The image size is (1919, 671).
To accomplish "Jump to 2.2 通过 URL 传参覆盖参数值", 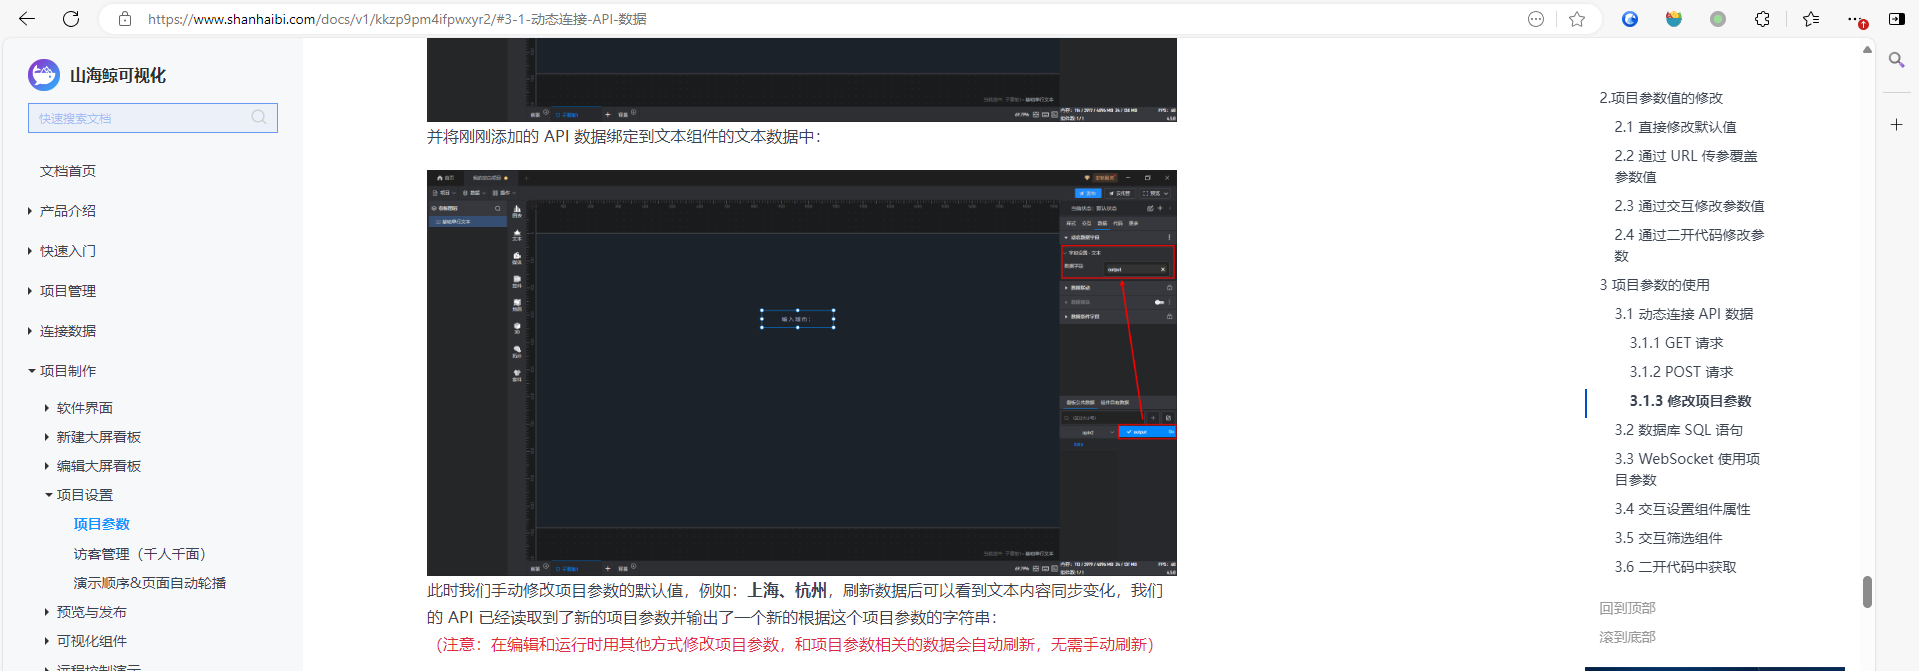I will coord(1686,166).
